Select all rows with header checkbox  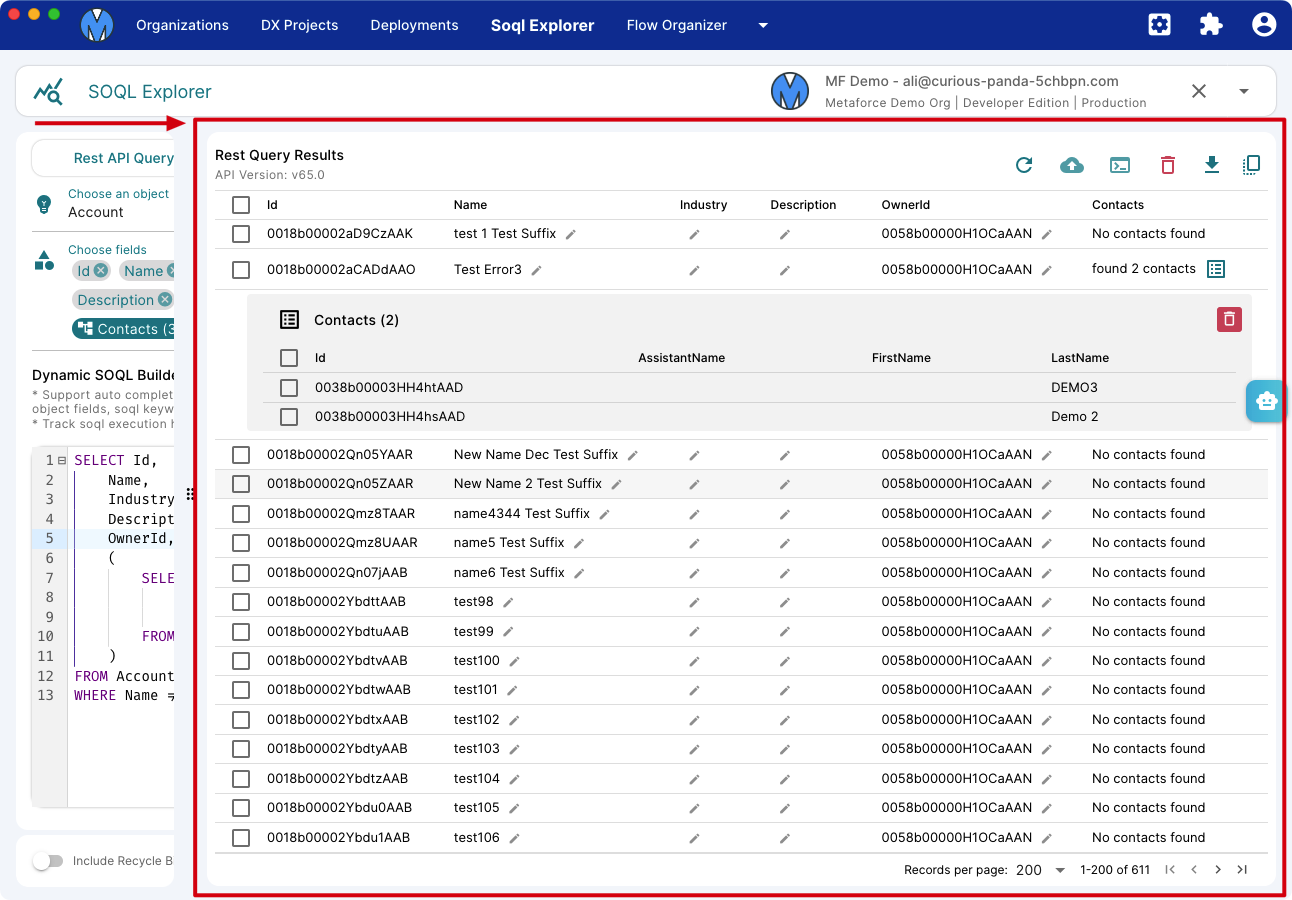(241, 205)
